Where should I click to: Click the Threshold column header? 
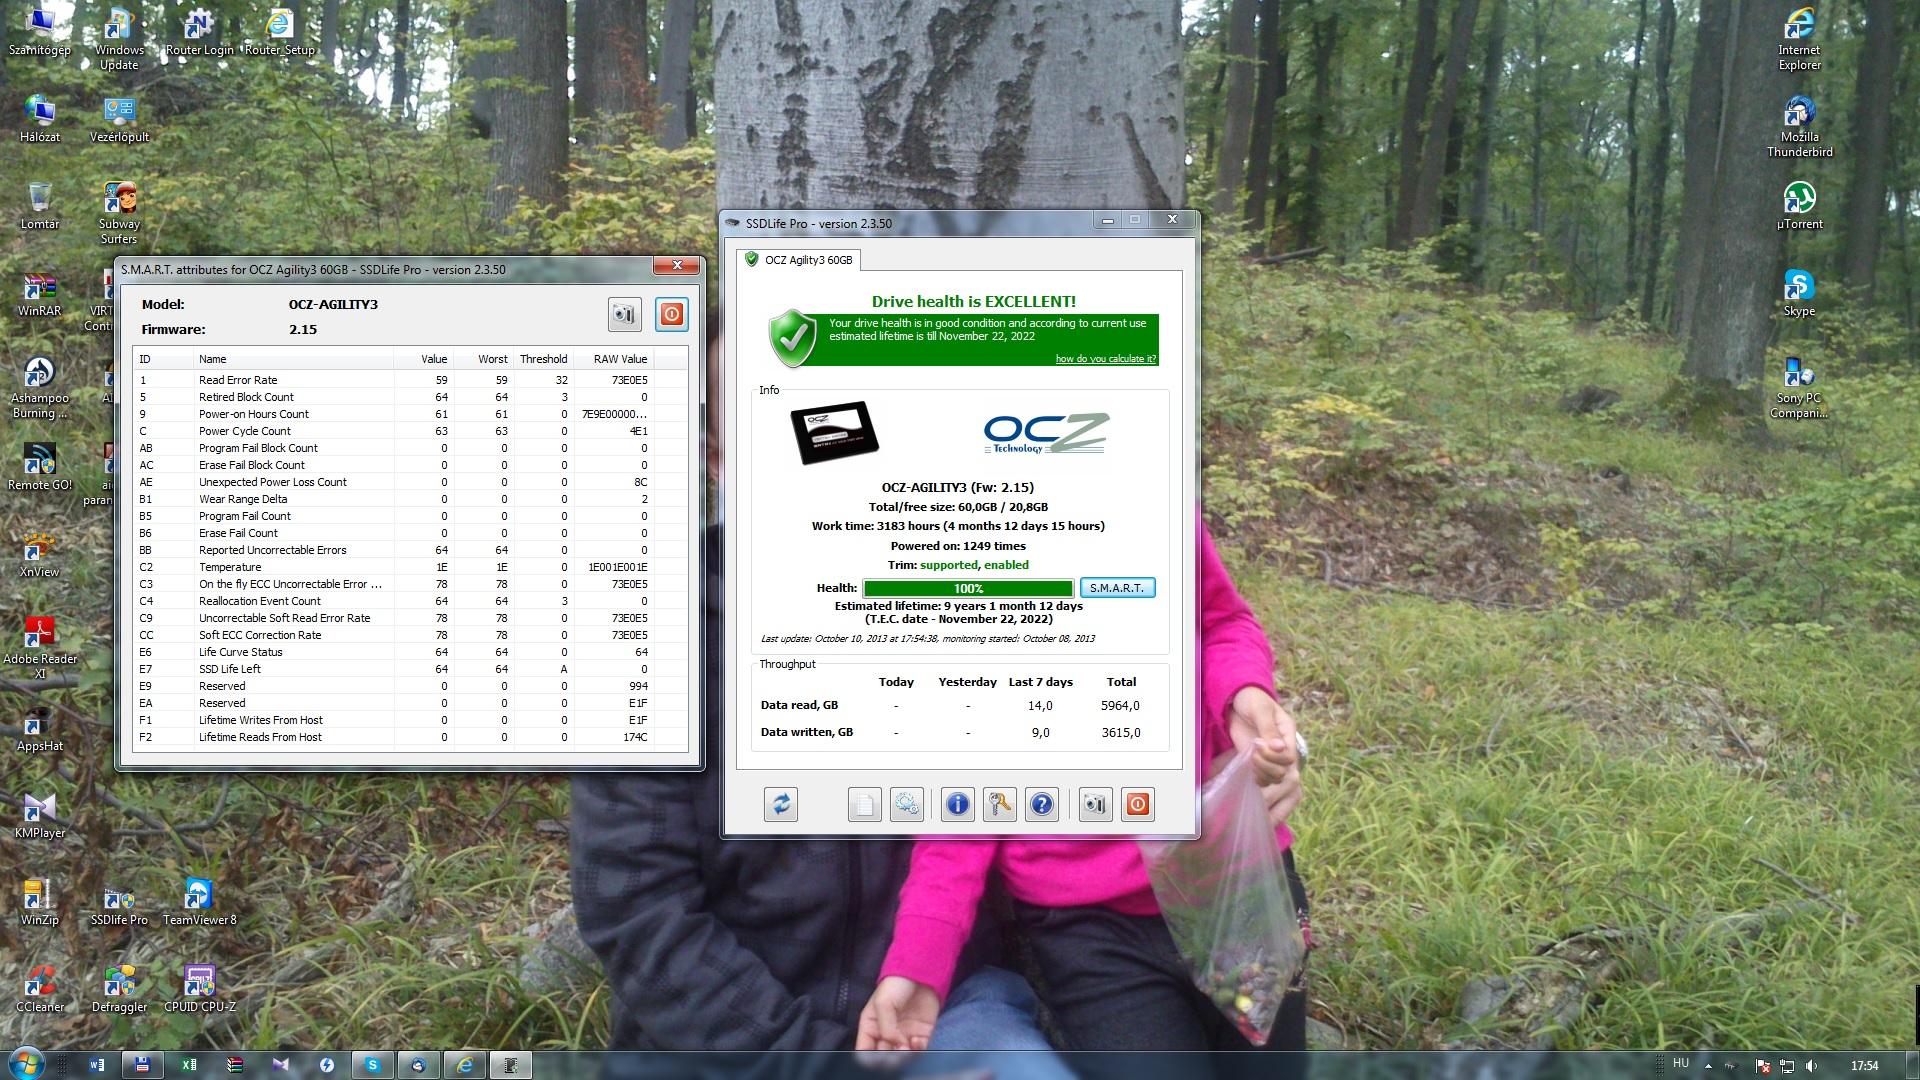point(543,359)
